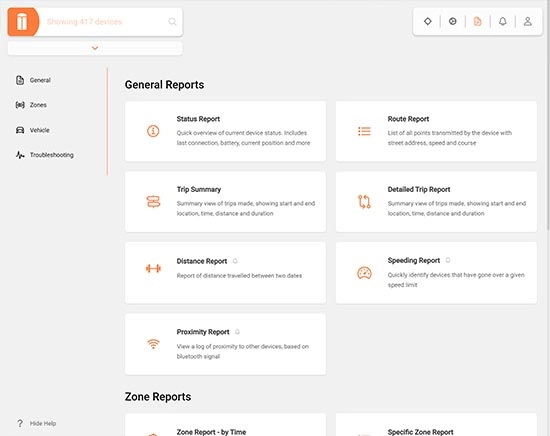Click 'View a log of proximity' description
550x436 pixels.
pyautogui.click(x=243, y=351)
